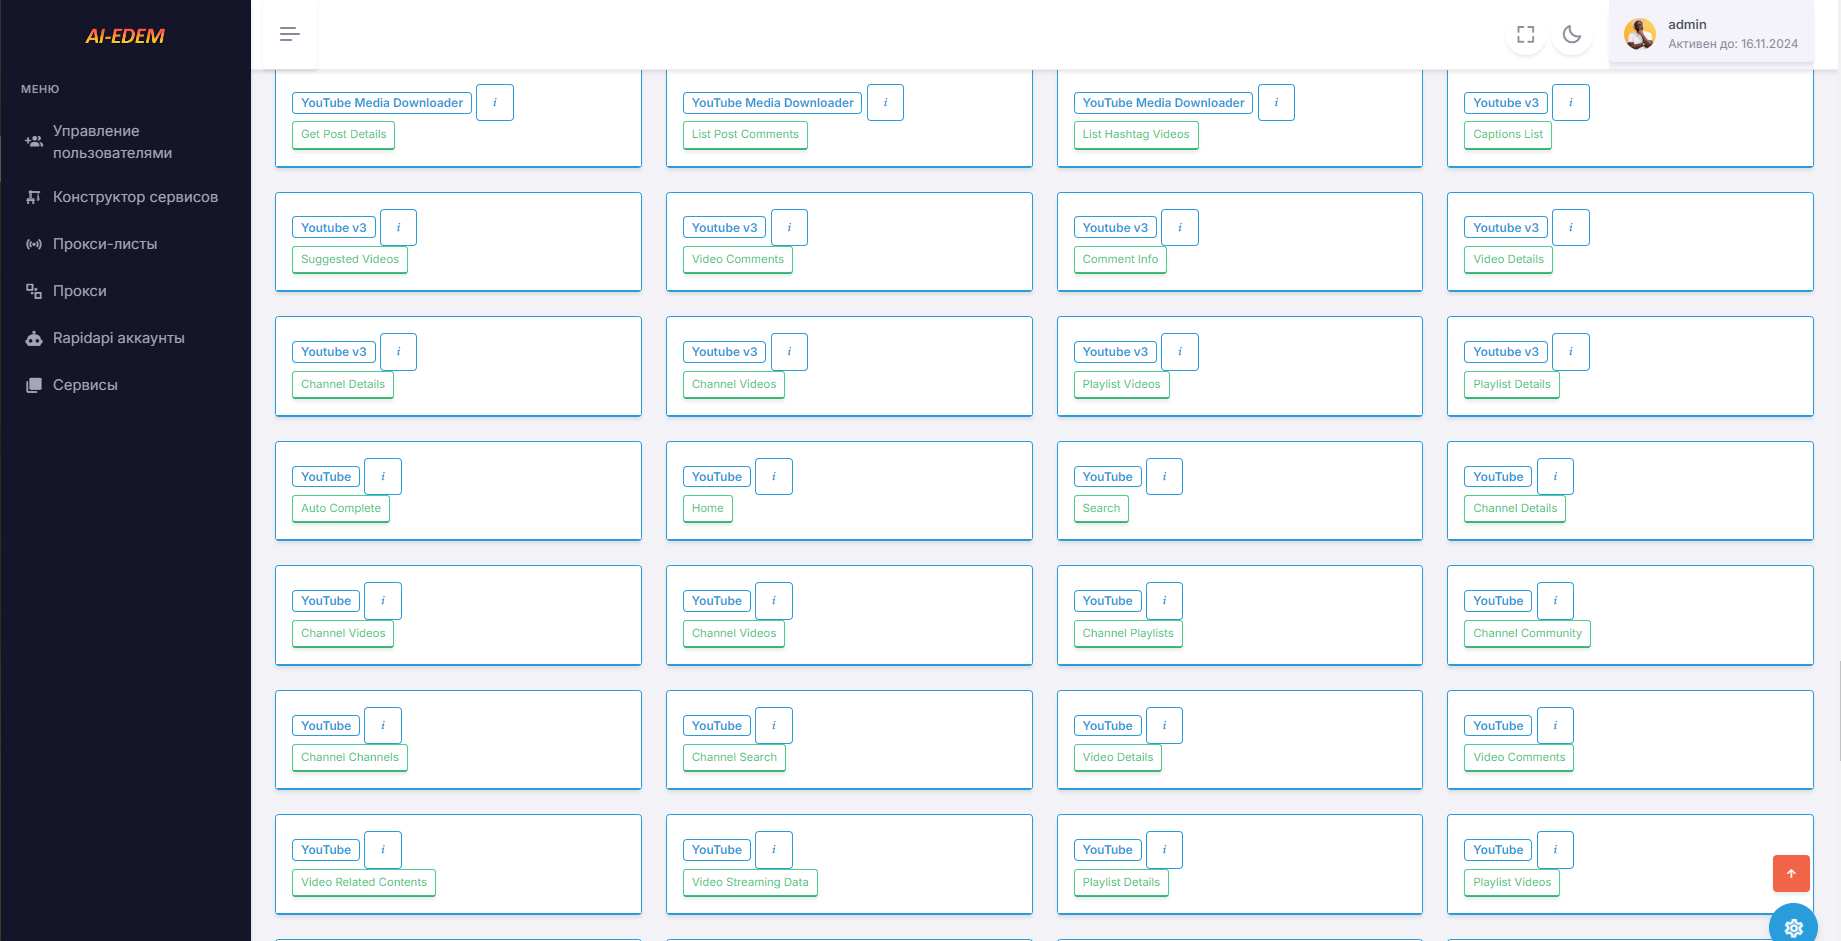The image size is (1841, 941).
Task: Show info for the Channel Search card
Action: click(x=774, y=726)
